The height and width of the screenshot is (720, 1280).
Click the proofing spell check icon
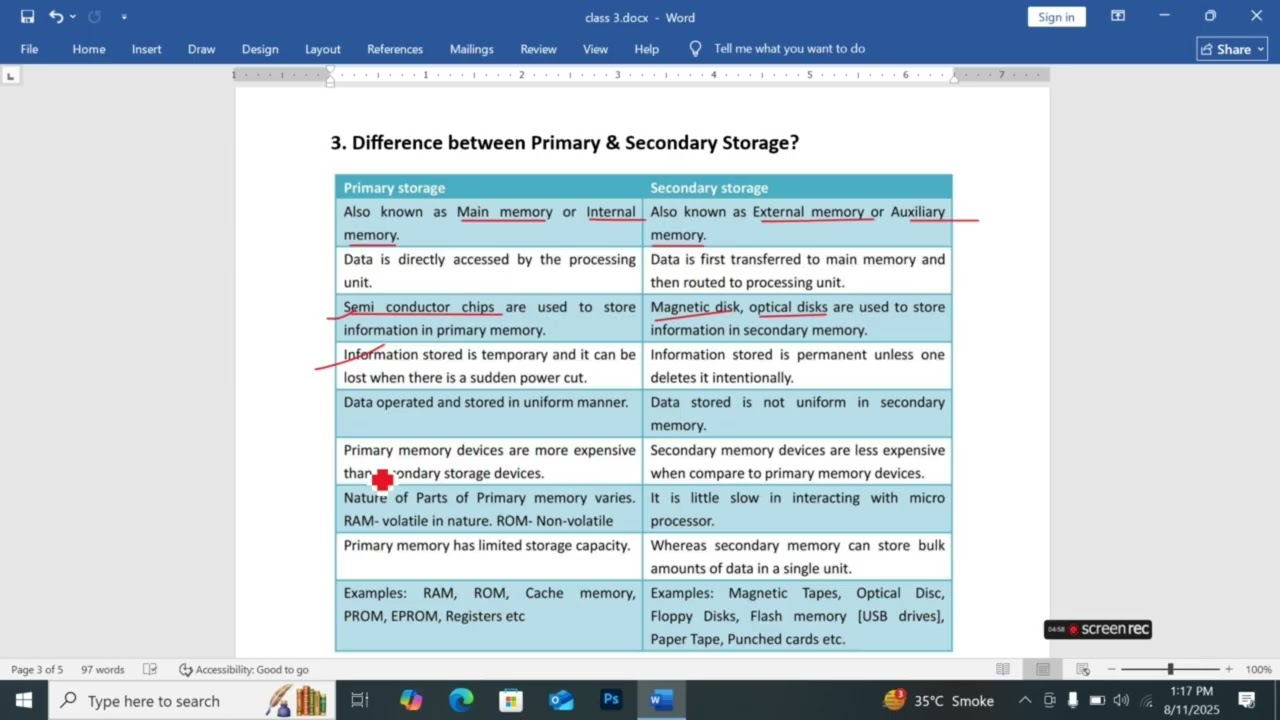pos(150,670)
